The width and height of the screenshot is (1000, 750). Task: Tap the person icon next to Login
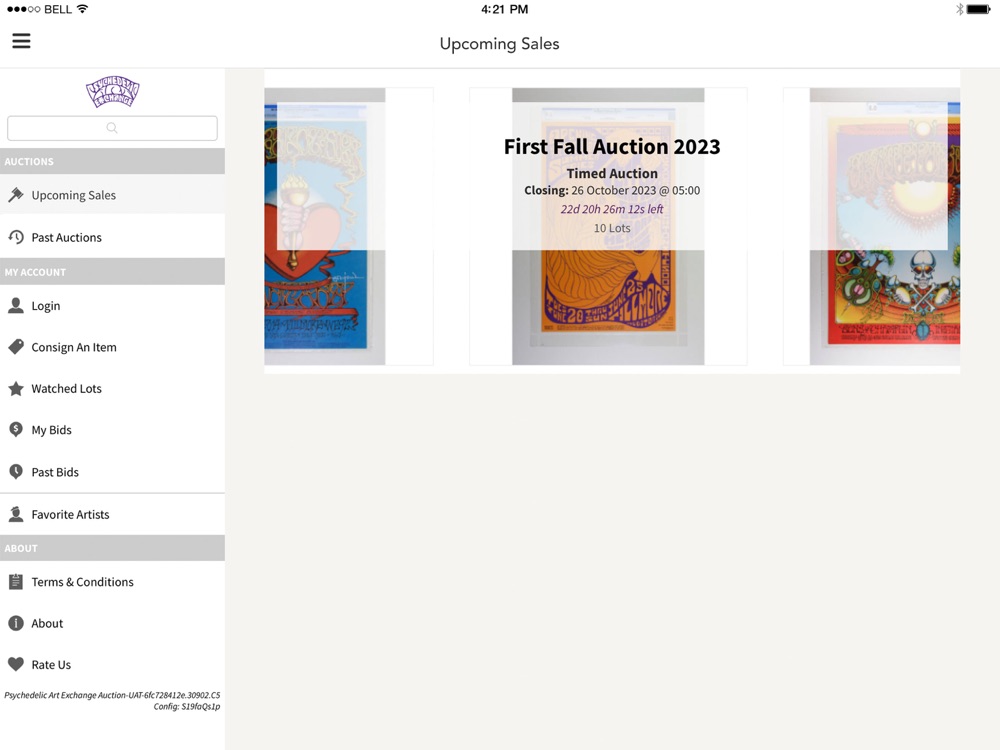[16, 305]
